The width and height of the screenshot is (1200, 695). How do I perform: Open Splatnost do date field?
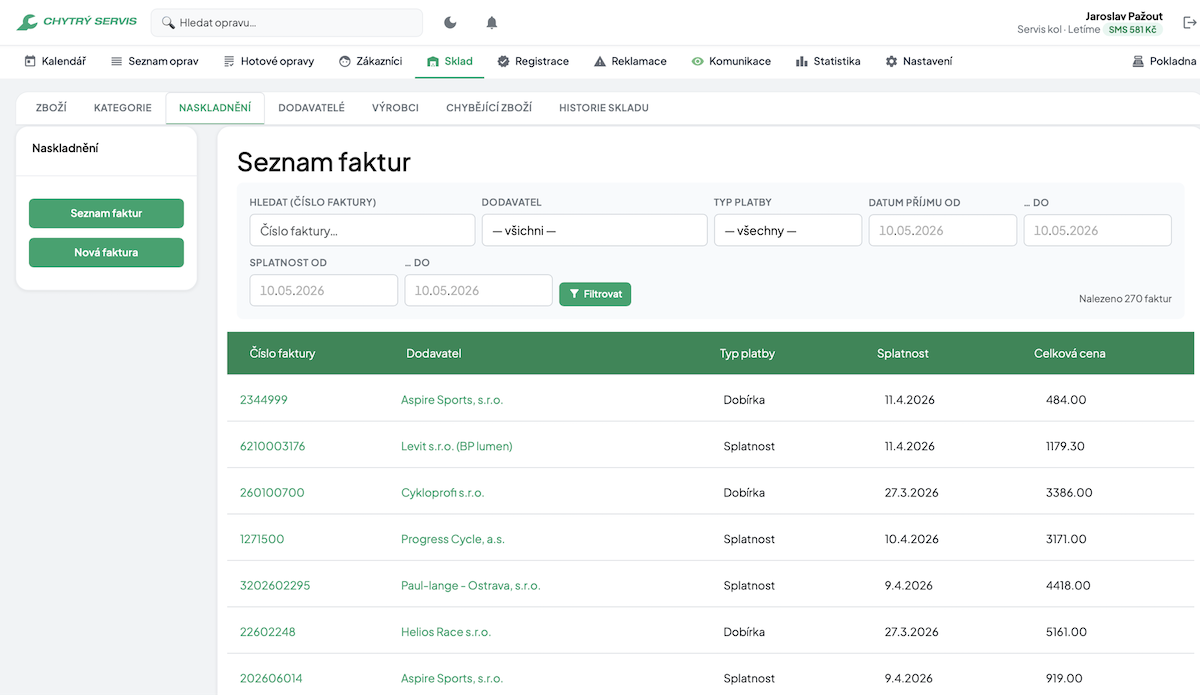click(x=479, y=290)
